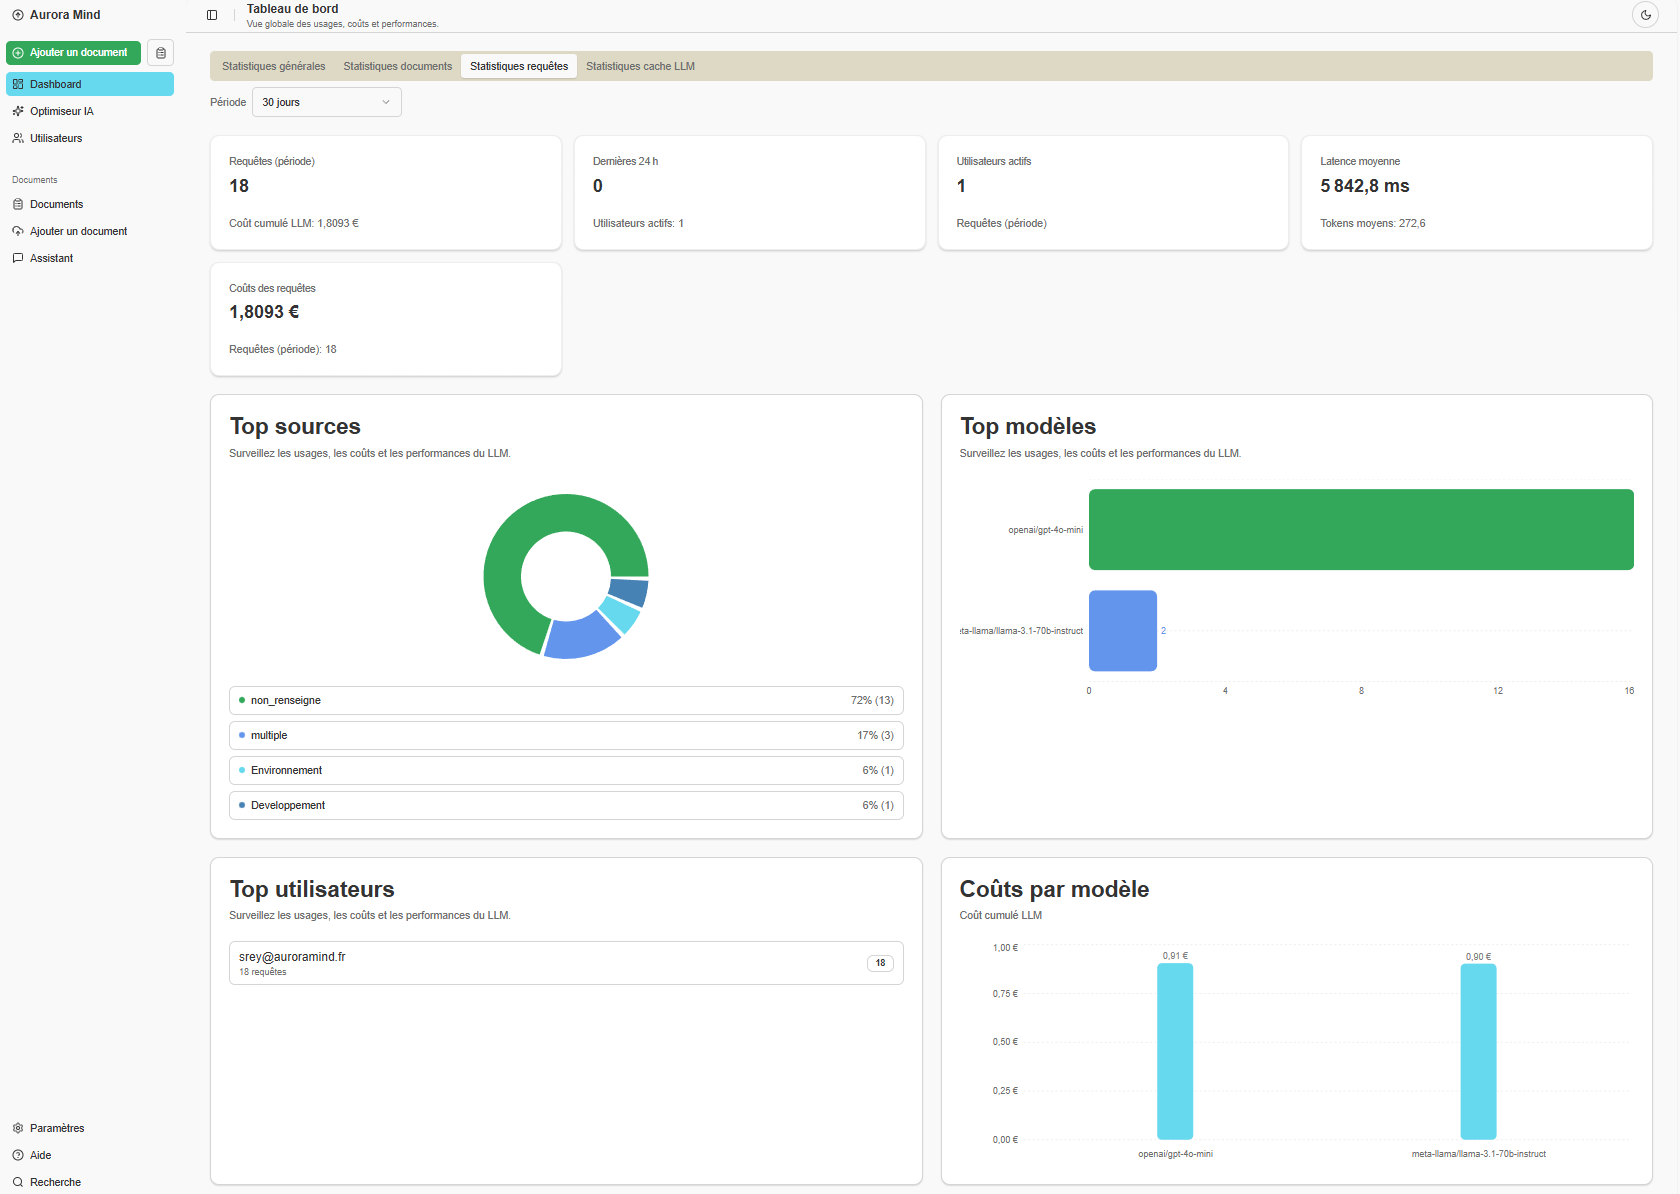Open the Statistiques cache LLM tab
This screenshot has width=1680, height=1194.
640,66
